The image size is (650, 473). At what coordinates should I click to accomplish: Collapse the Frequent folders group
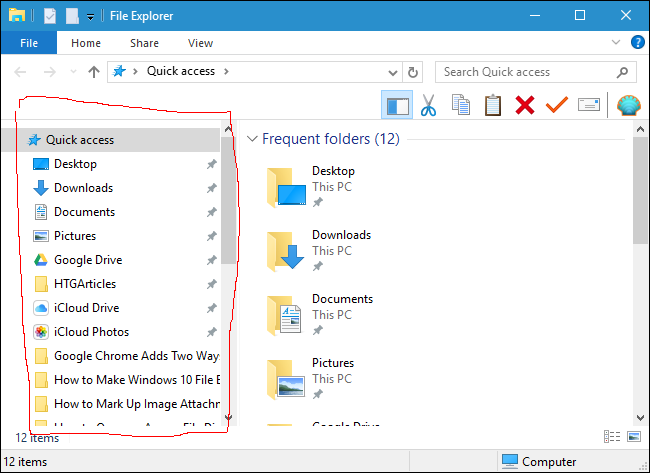(x=252, y=138)
